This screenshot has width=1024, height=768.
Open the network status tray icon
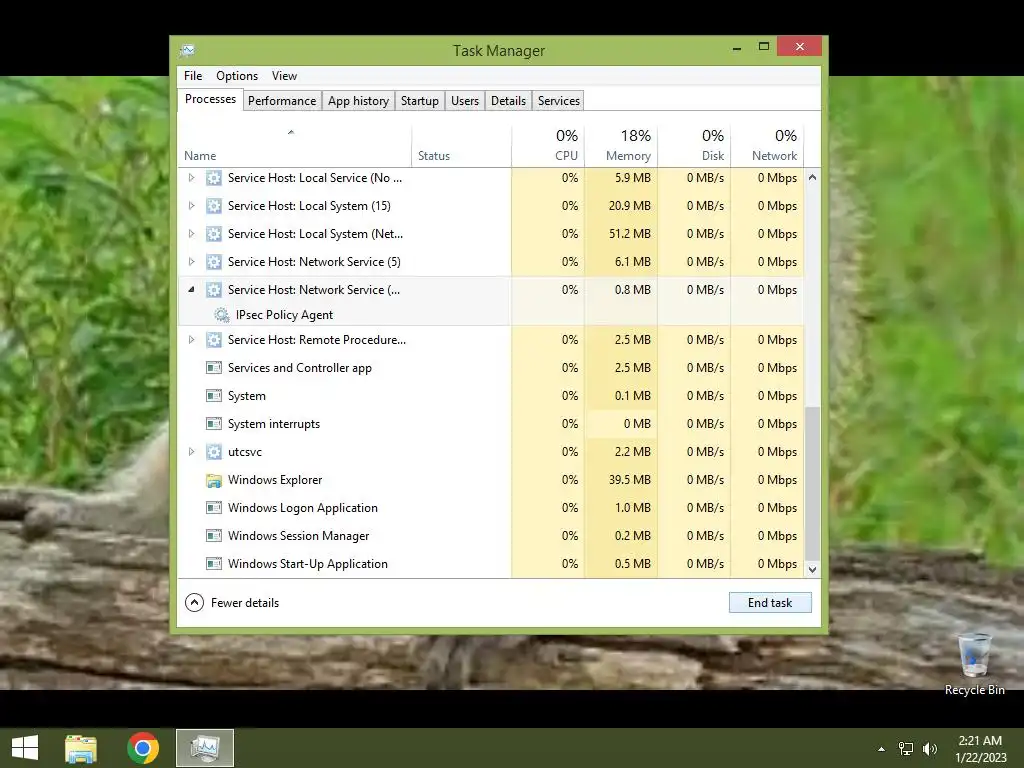coord(906,749)
